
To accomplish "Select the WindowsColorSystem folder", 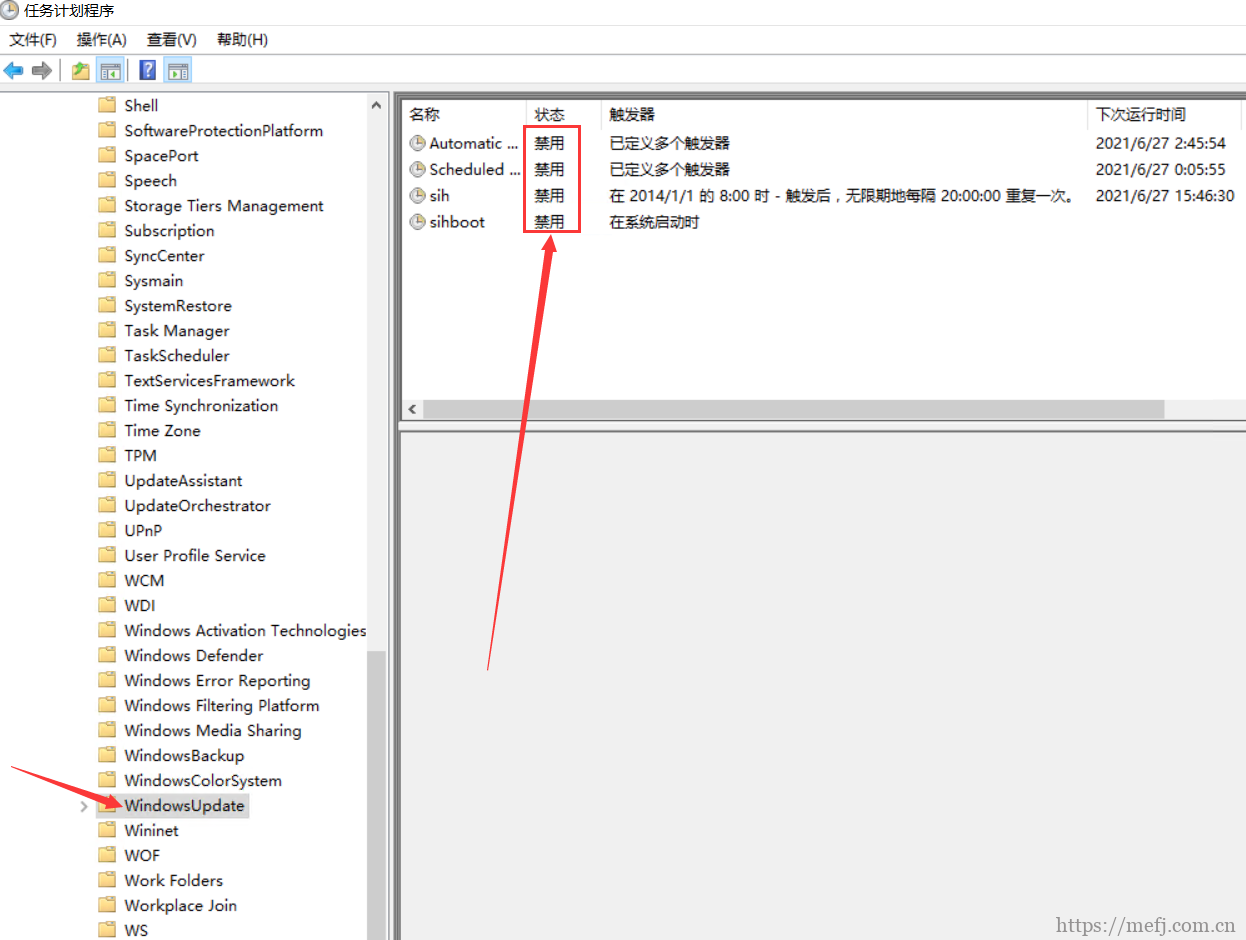I will pos(203,780).
